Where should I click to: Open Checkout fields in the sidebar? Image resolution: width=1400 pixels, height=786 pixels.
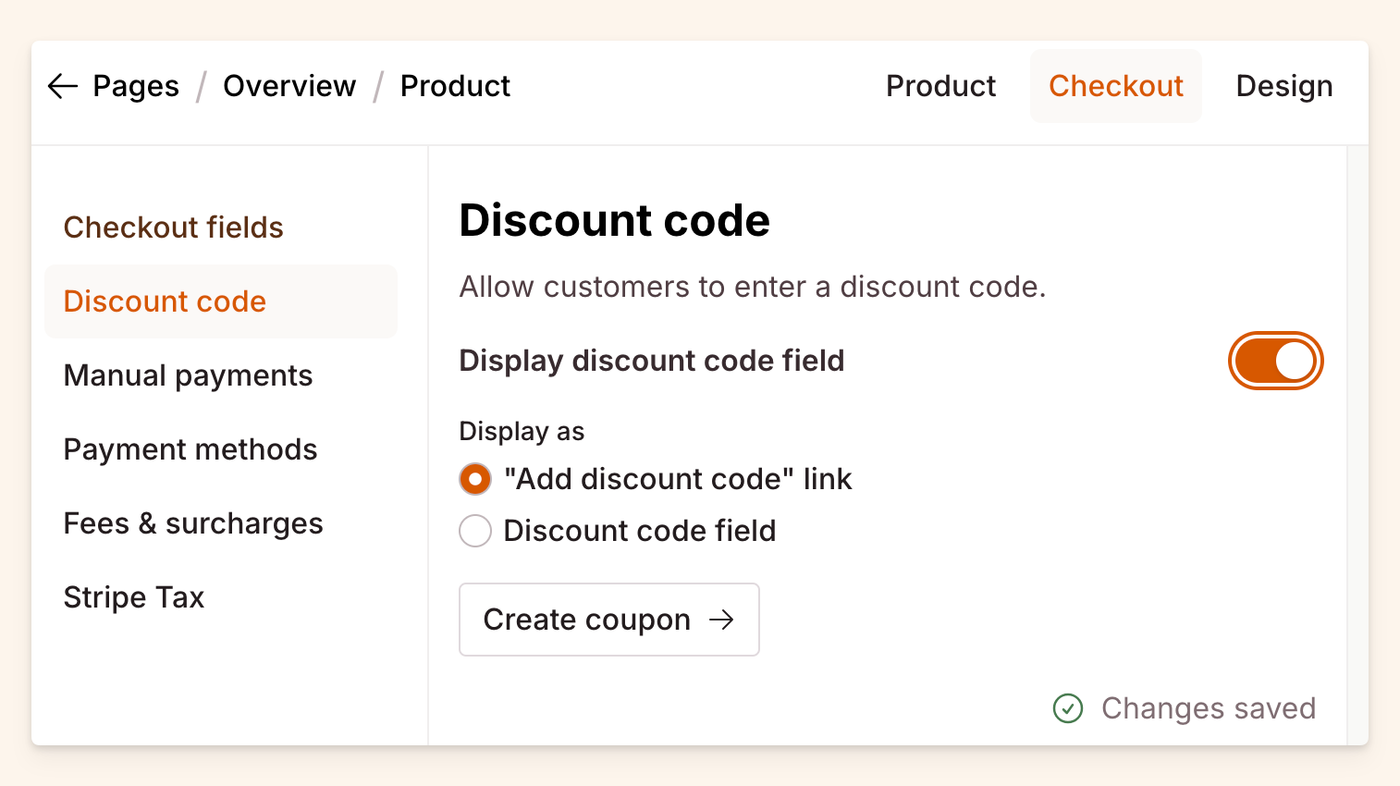tap(174, 228)
